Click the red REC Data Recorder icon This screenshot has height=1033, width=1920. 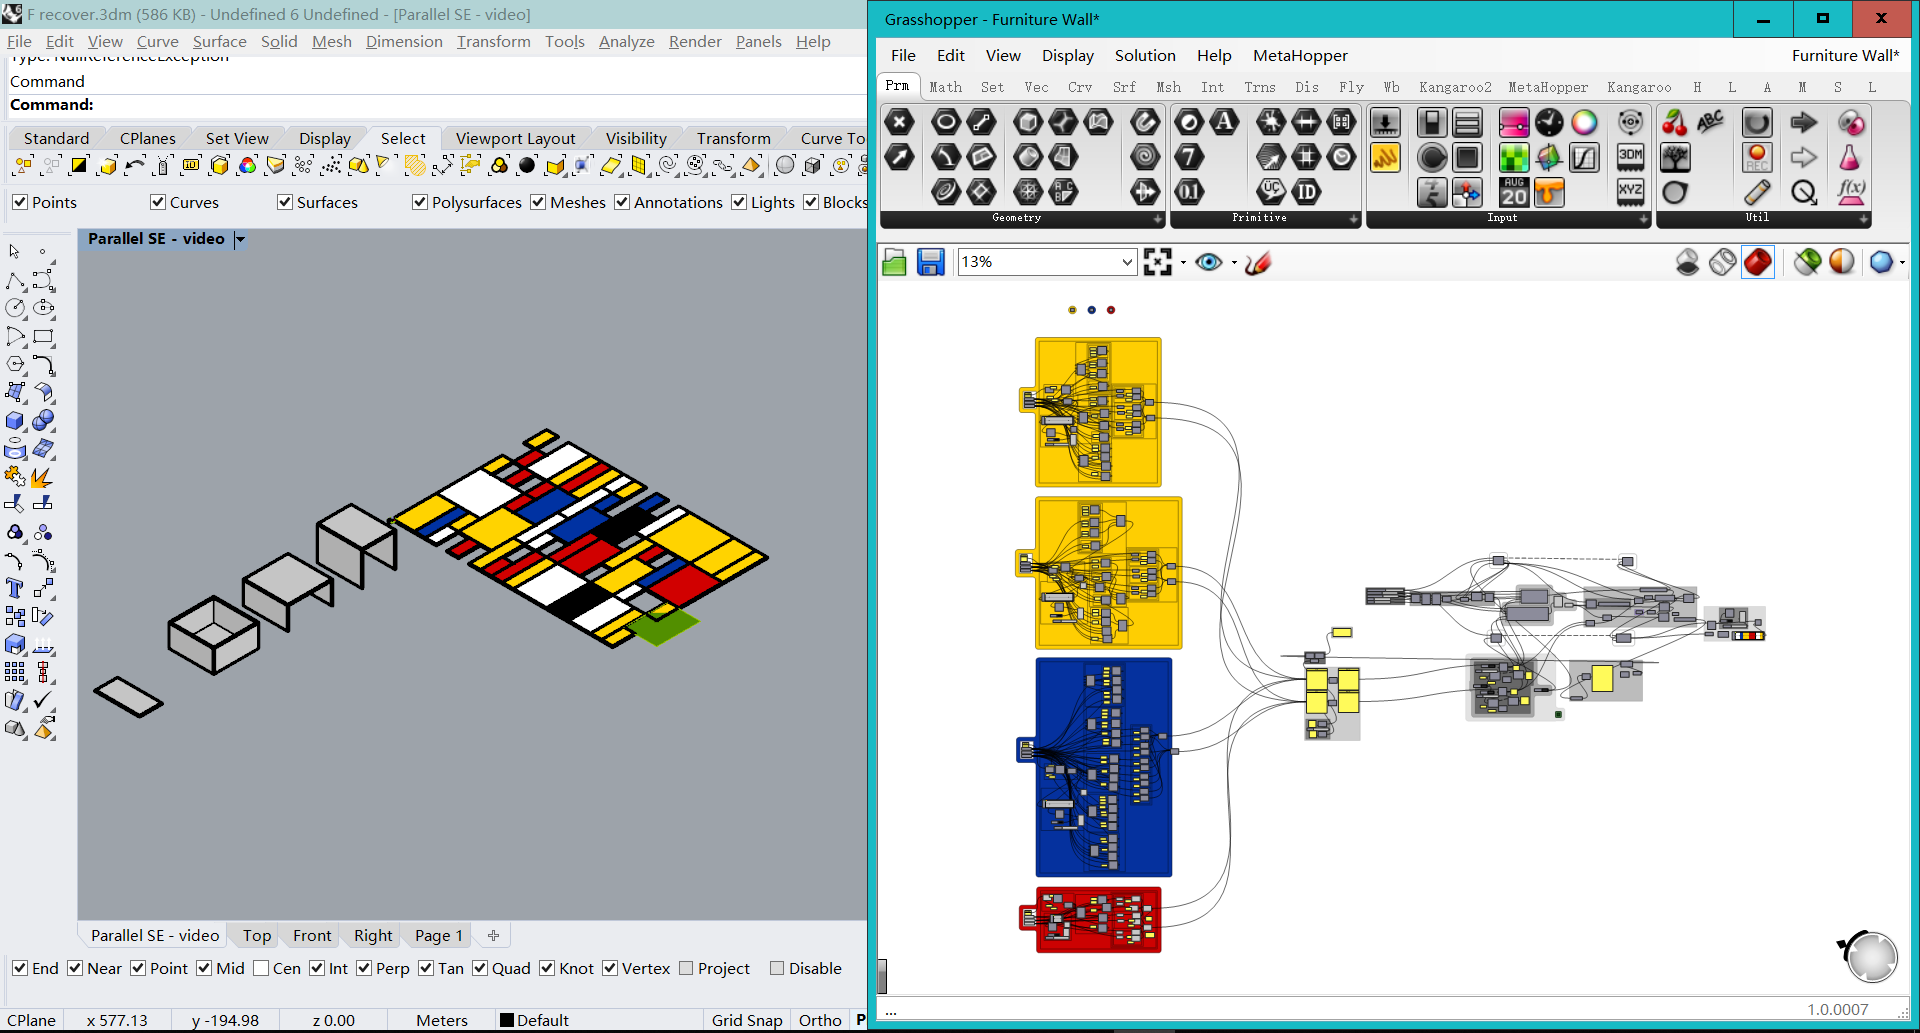point(1756,157)
